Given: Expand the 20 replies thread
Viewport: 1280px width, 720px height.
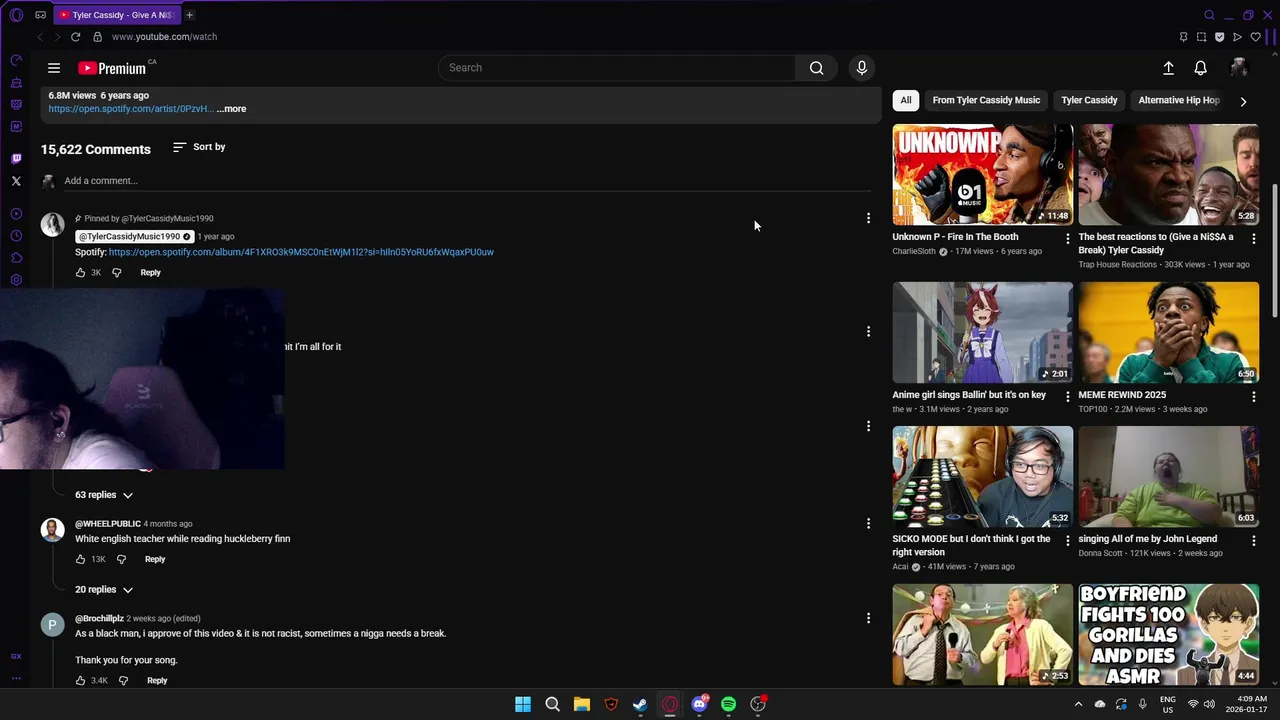Looking at the screenshot, I should (104, 590).
